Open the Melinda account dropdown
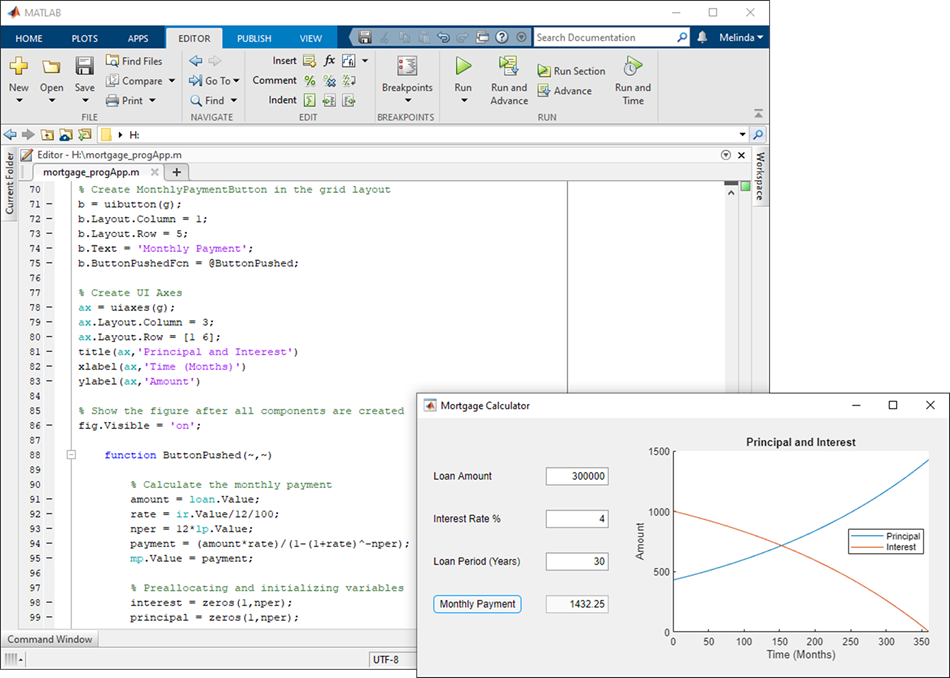The height and width of the screenshot is (678, 950). (x=741, y=38)
